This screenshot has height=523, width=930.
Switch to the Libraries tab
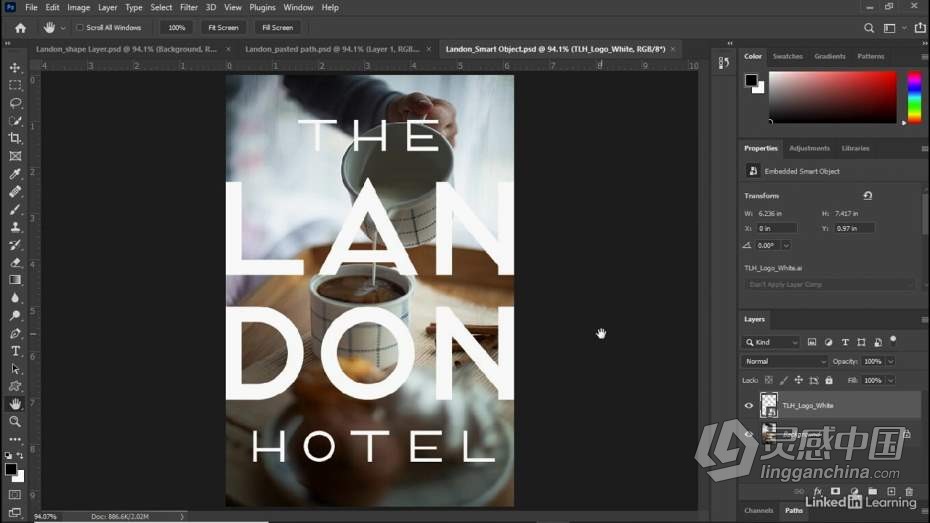point(855,148)
